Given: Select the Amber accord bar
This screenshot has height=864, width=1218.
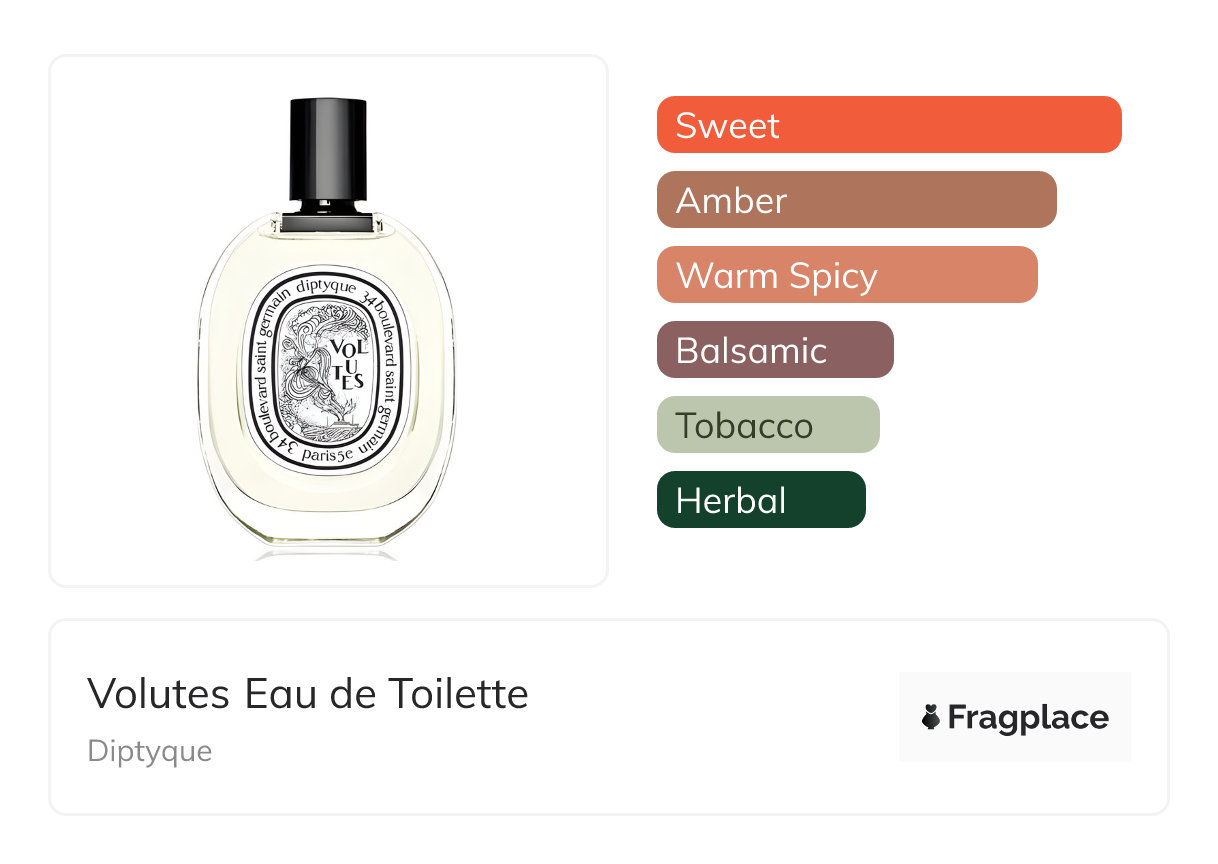Looking at the screenshot, I should pos(857,200).
